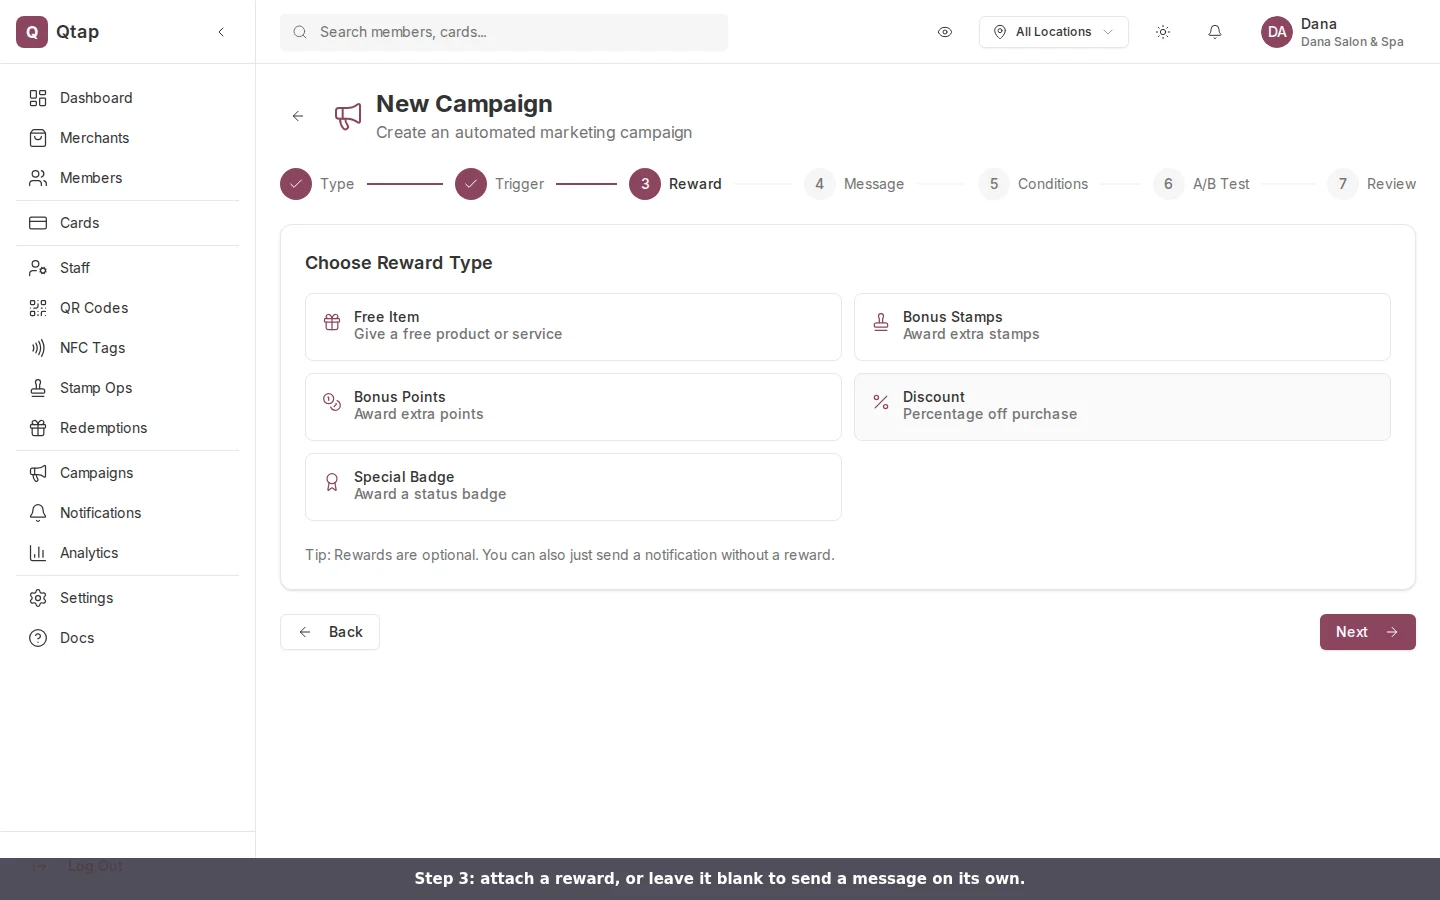Open the Notifications bell icon in sidebar
Image resolution: width=1440 pixels, height=900 pixels.
38,513
